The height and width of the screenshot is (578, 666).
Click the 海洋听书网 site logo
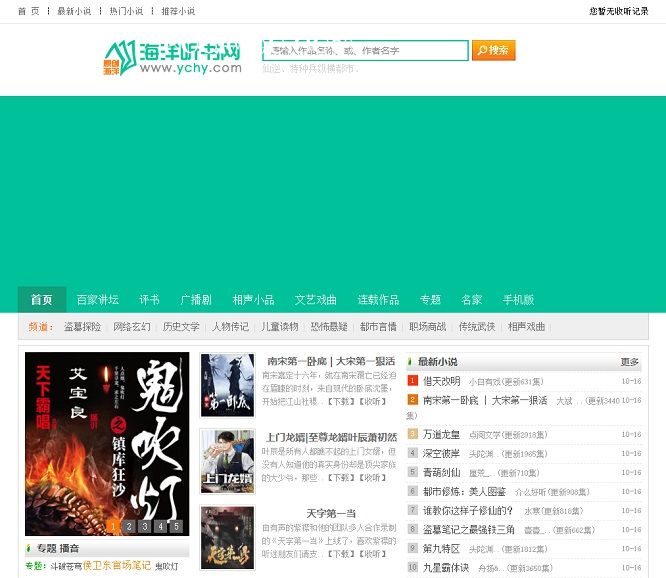point(172,58)
